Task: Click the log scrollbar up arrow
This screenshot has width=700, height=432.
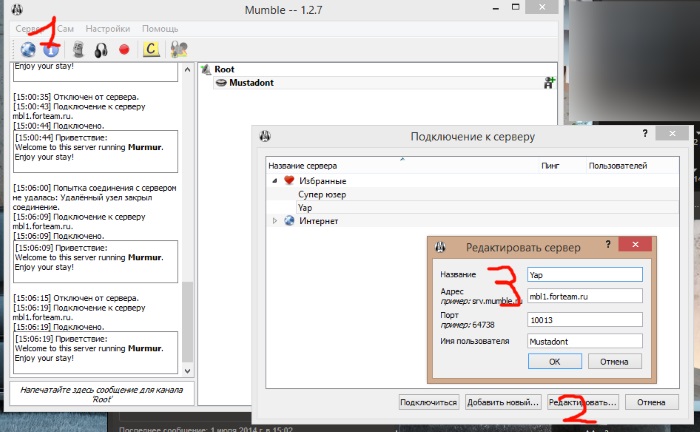Action: pyautogui.click(x=188, y=70)
